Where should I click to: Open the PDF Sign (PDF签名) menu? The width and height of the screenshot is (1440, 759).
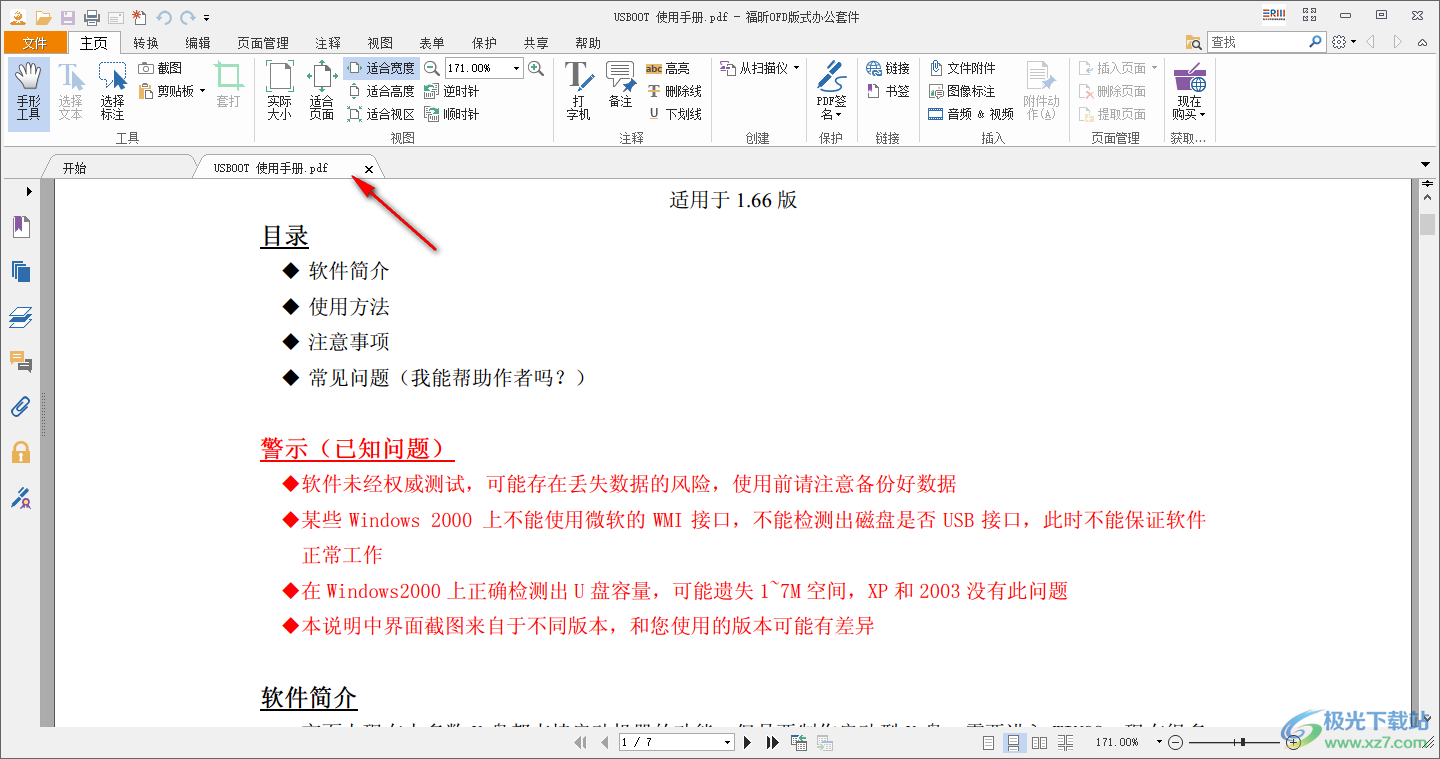832,93
